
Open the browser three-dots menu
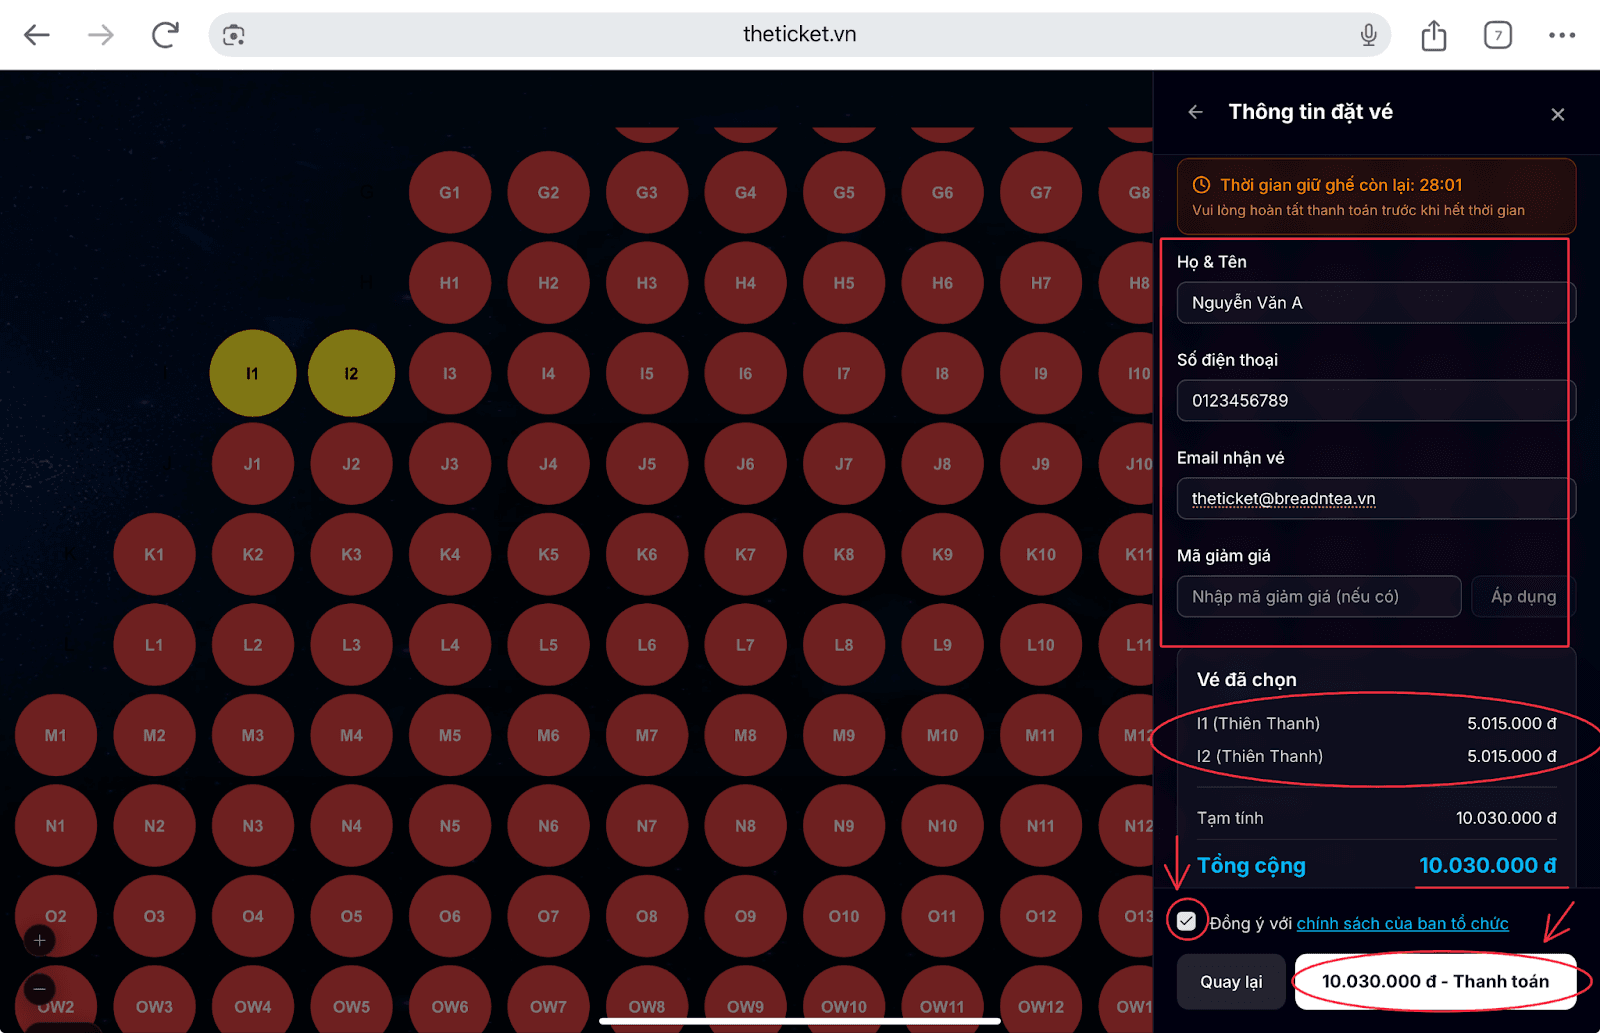1561,35
